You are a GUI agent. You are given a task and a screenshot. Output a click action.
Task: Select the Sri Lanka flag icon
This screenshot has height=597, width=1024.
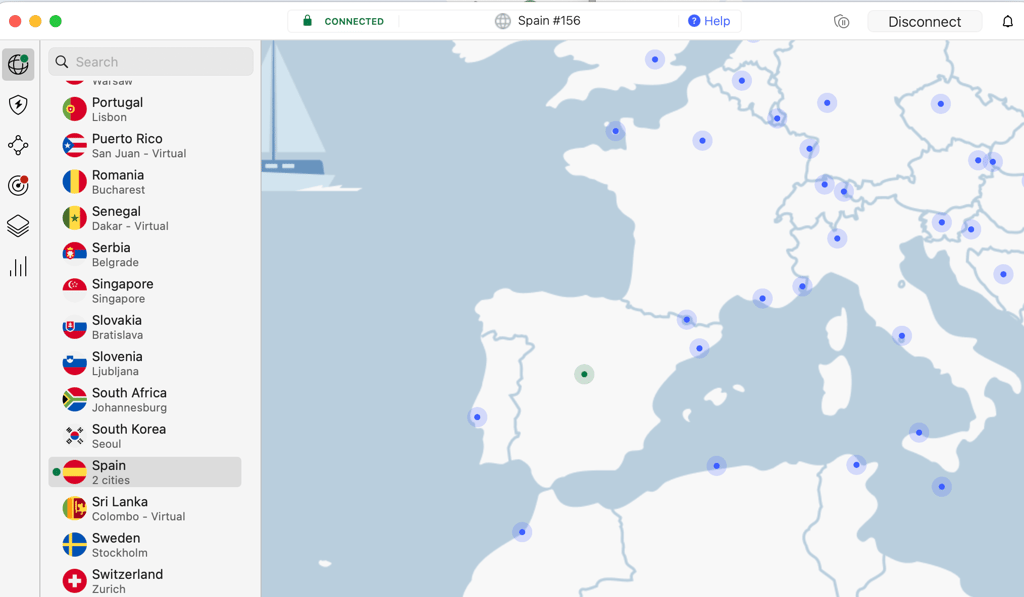point(74,508)
